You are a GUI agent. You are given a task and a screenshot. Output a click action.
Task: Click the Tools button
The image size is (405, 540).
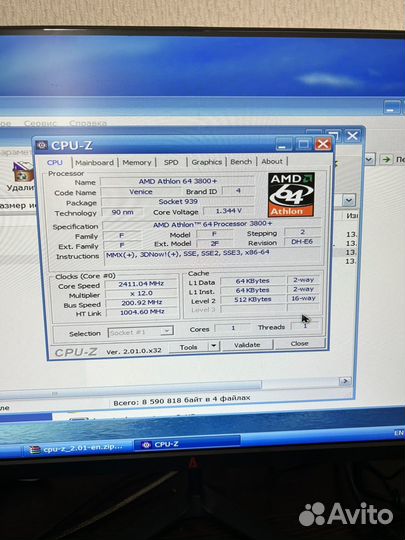point(189,347)
